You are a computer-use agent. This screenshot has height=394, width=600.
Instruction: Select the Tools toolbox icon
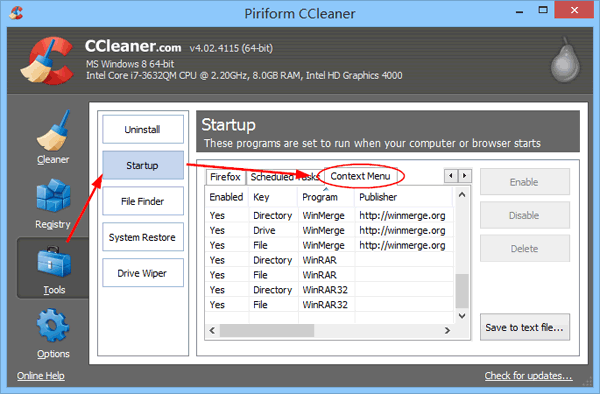click(54, 262)
